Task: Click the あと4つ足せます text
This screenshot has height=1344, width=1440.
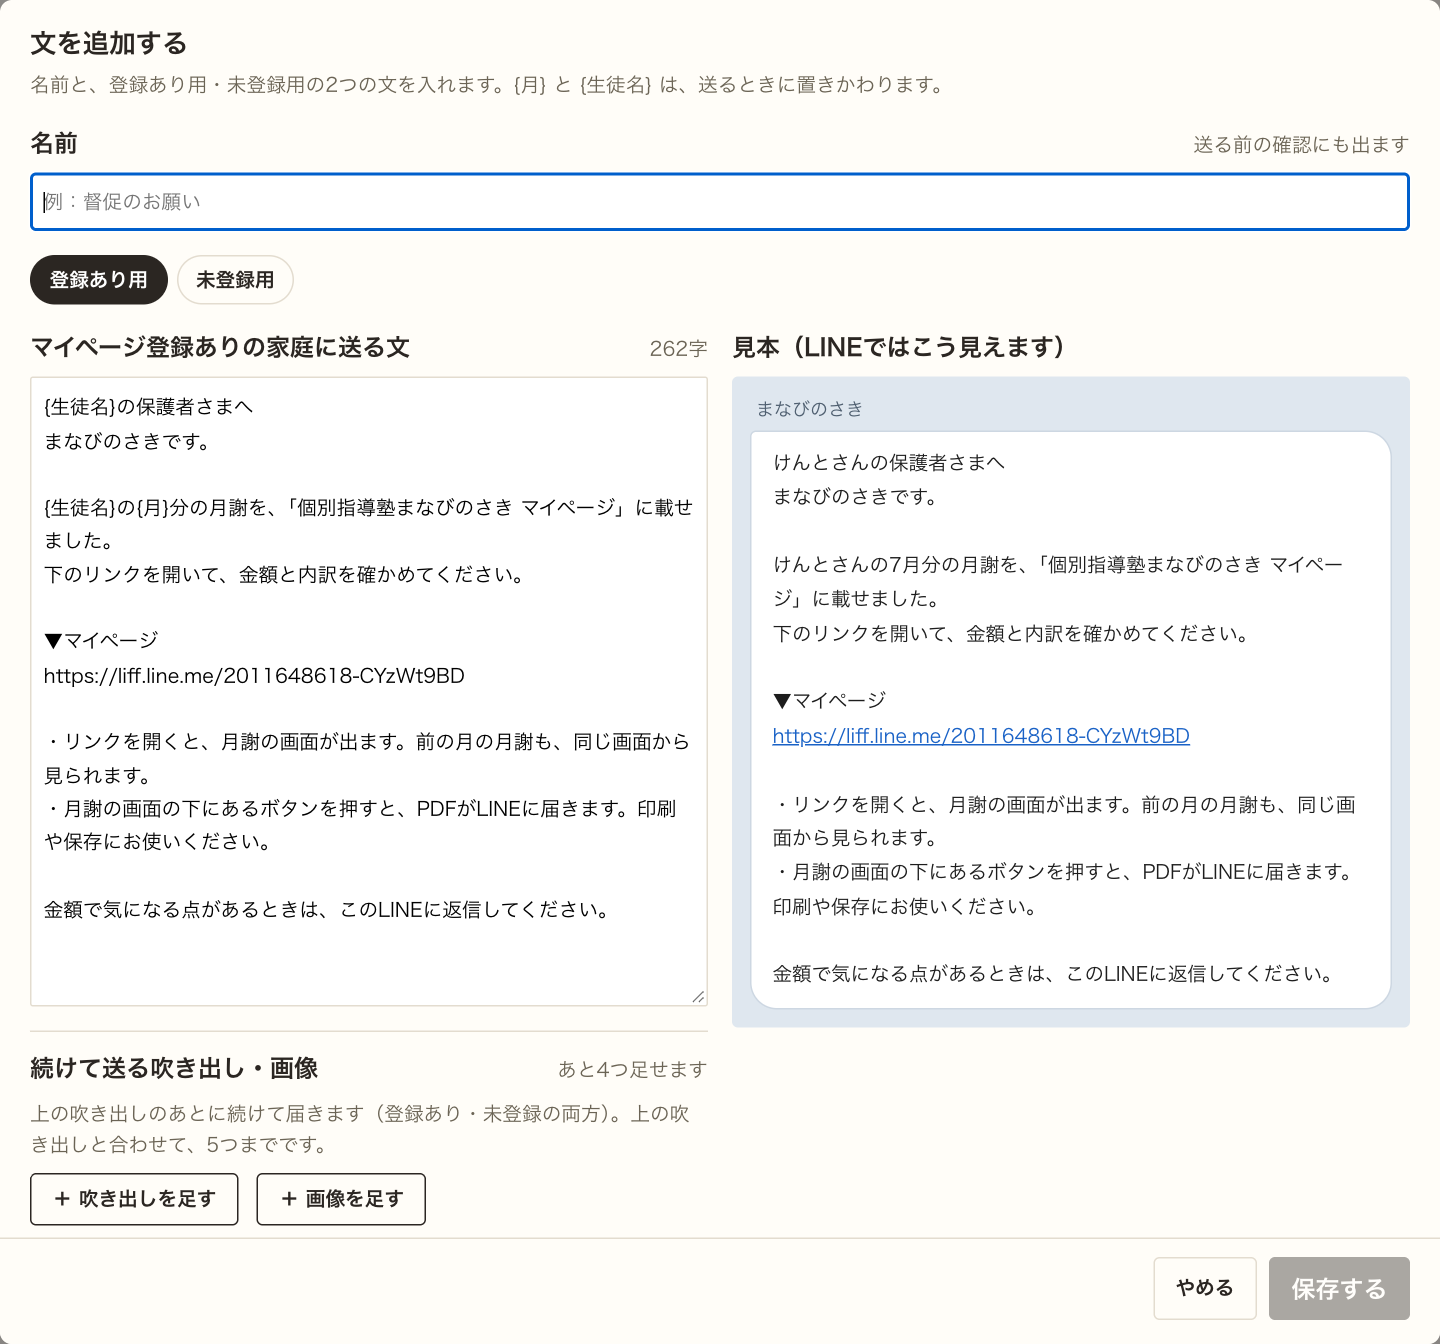Action: point(632,1070)
